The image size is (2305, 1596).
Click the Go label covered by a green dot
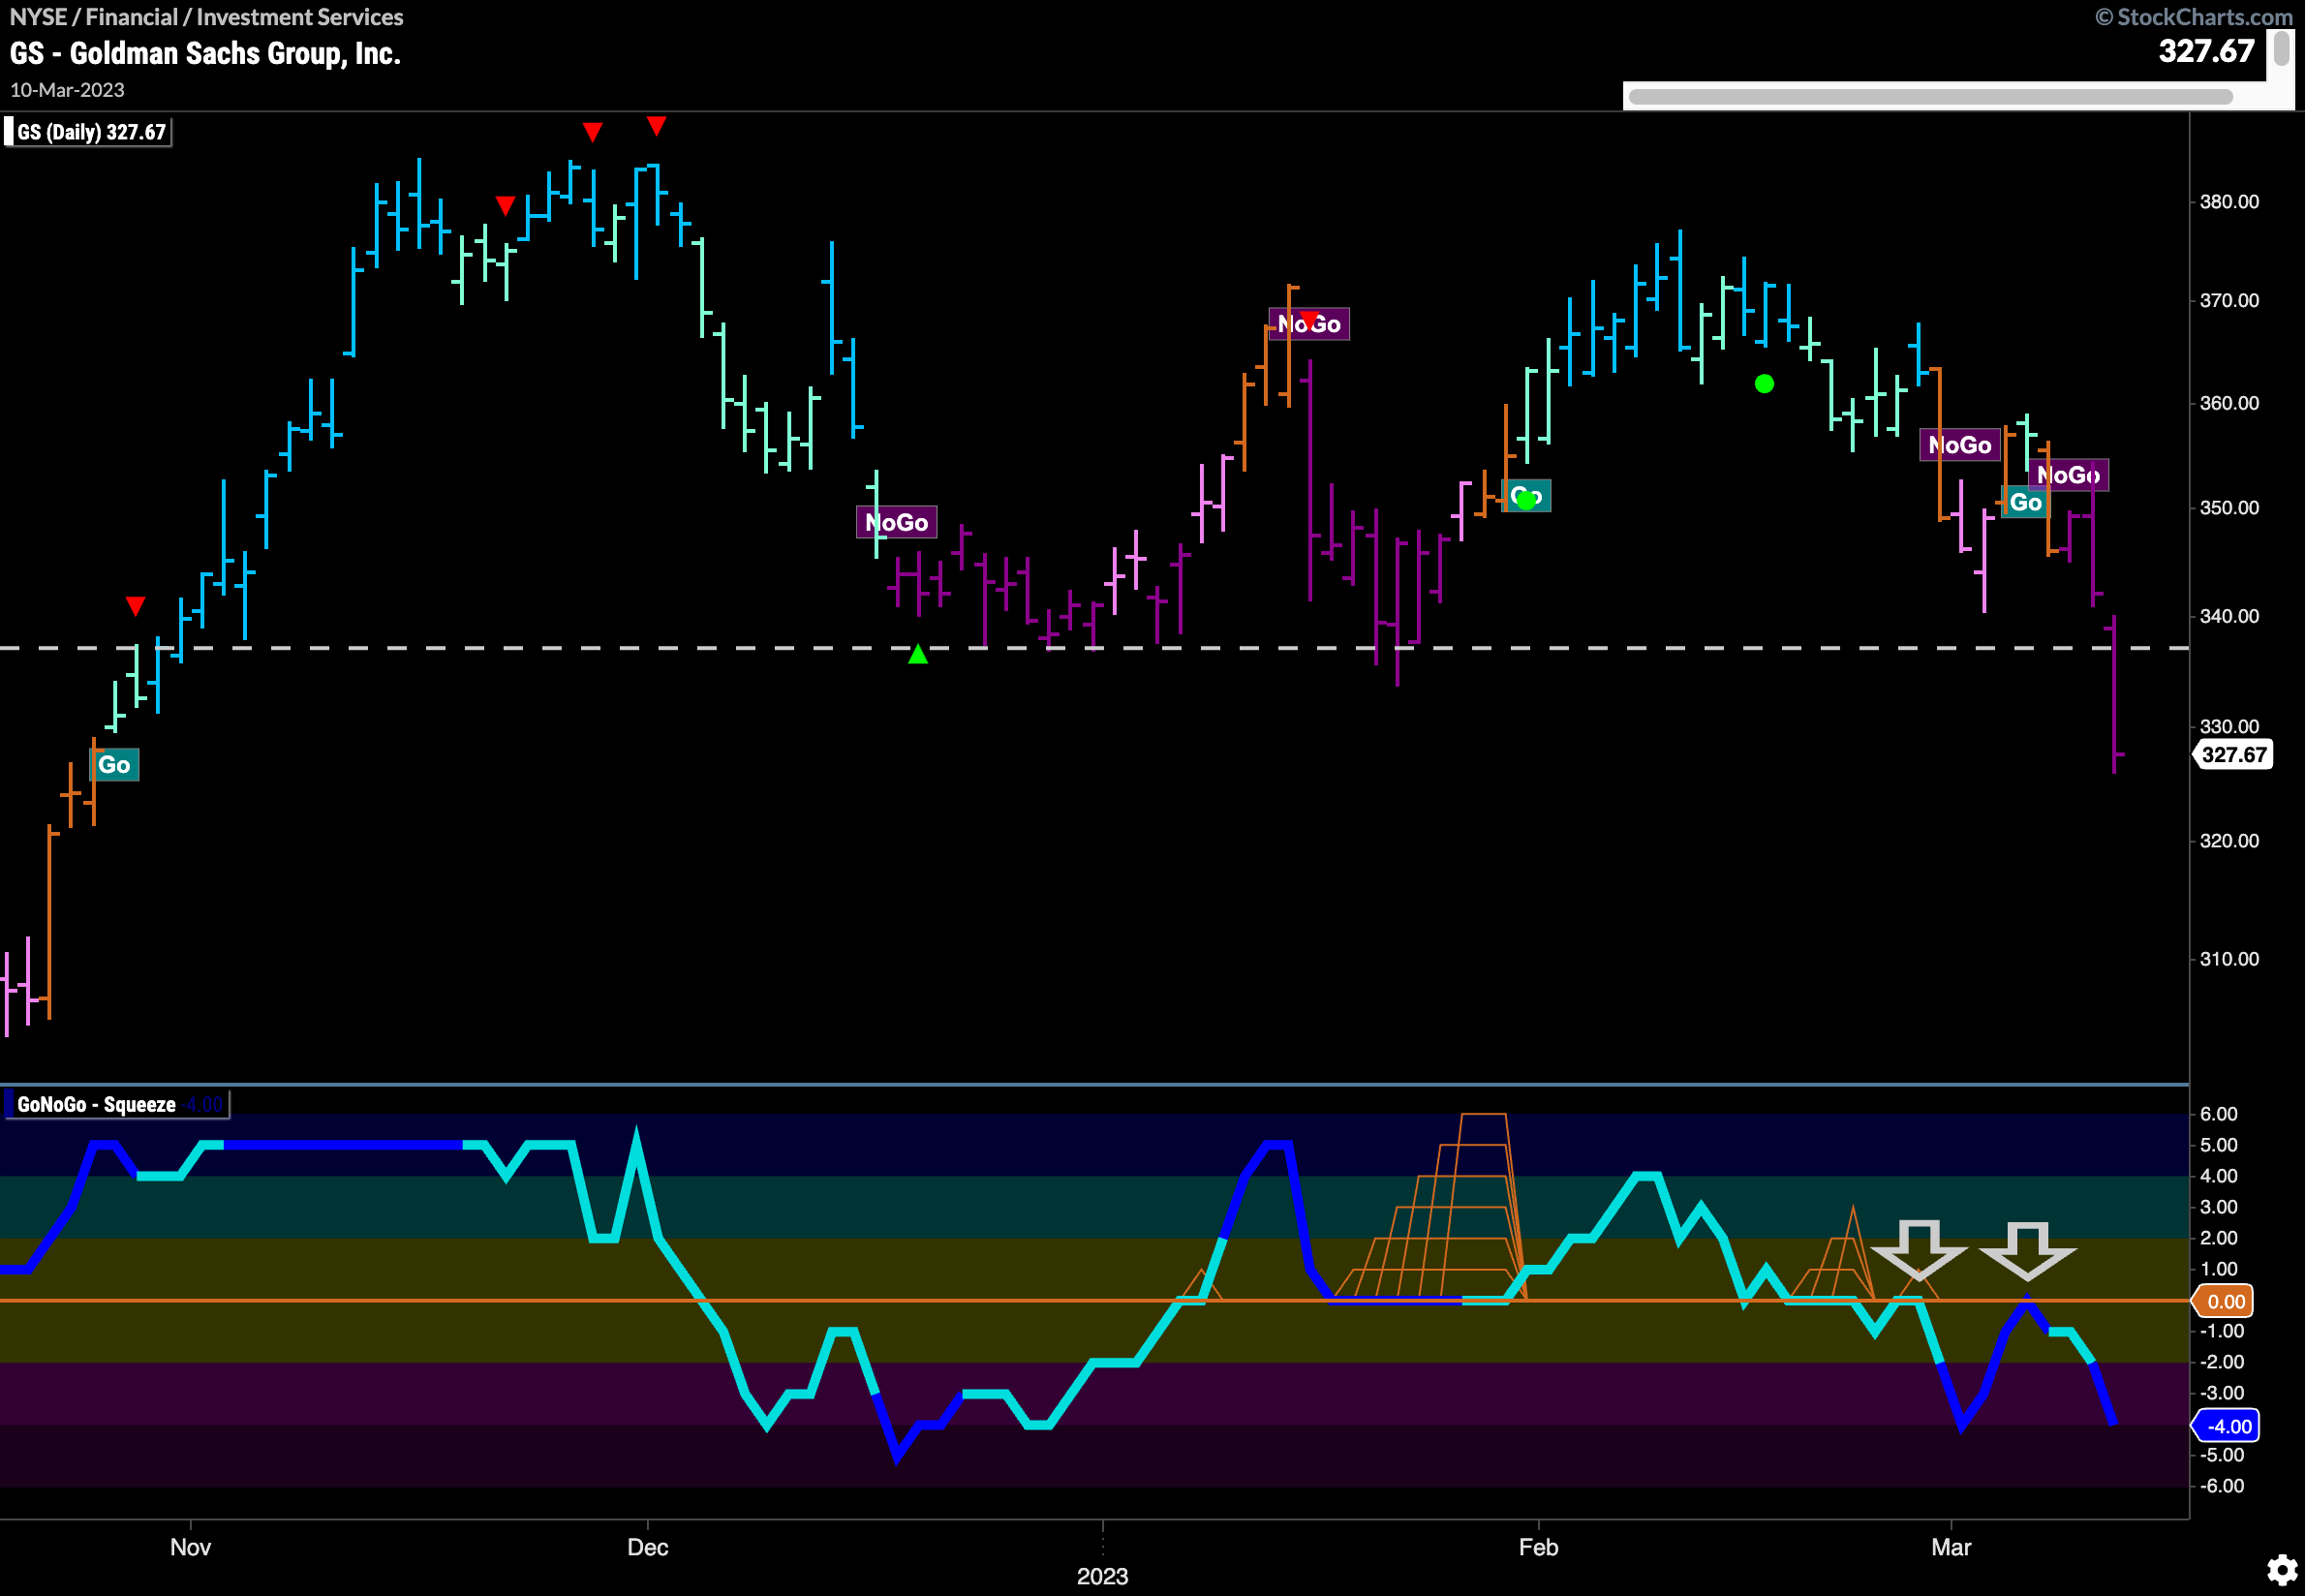[1526, 496]
